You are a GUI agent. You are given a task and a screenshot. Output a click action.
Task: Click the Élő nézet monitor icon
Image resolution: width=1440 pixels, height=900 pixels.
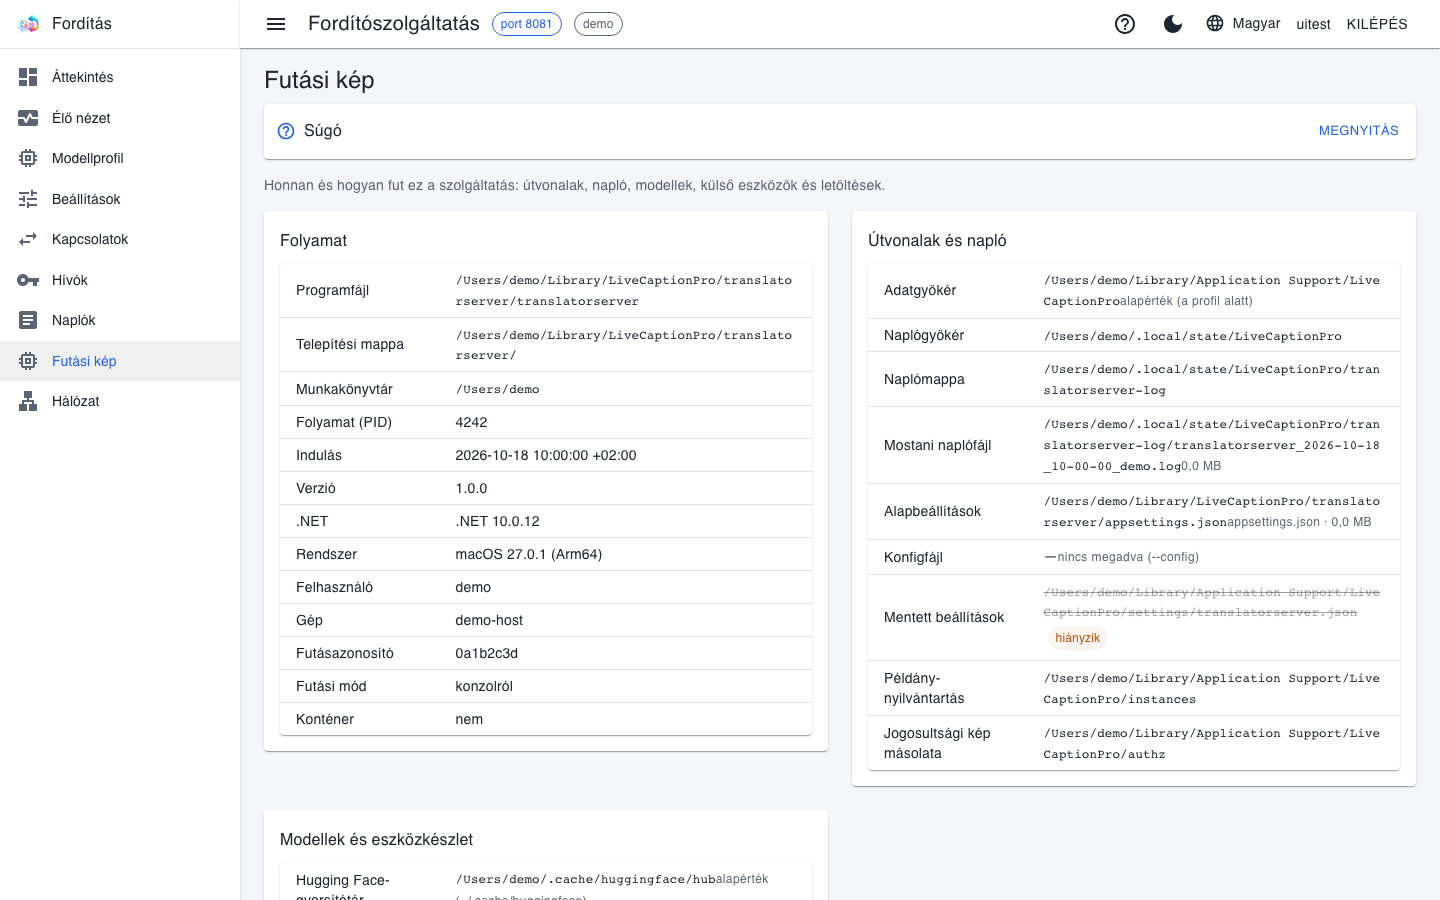(28, 118)
